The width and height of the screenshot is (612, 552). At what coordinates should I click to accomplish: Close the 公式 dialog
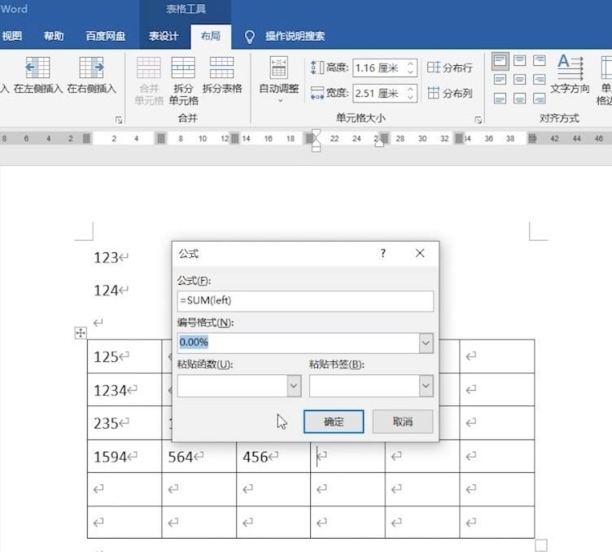[420, 253]
